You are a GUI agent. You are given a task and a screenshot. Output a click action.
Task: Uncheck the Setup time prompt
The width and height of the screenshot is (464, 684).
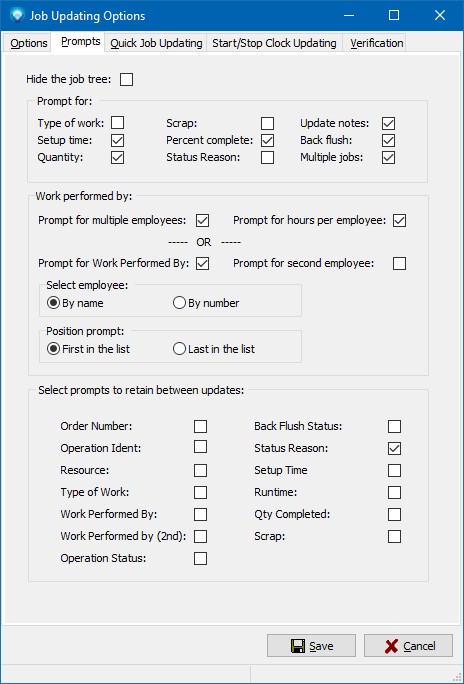click(117, 140)
